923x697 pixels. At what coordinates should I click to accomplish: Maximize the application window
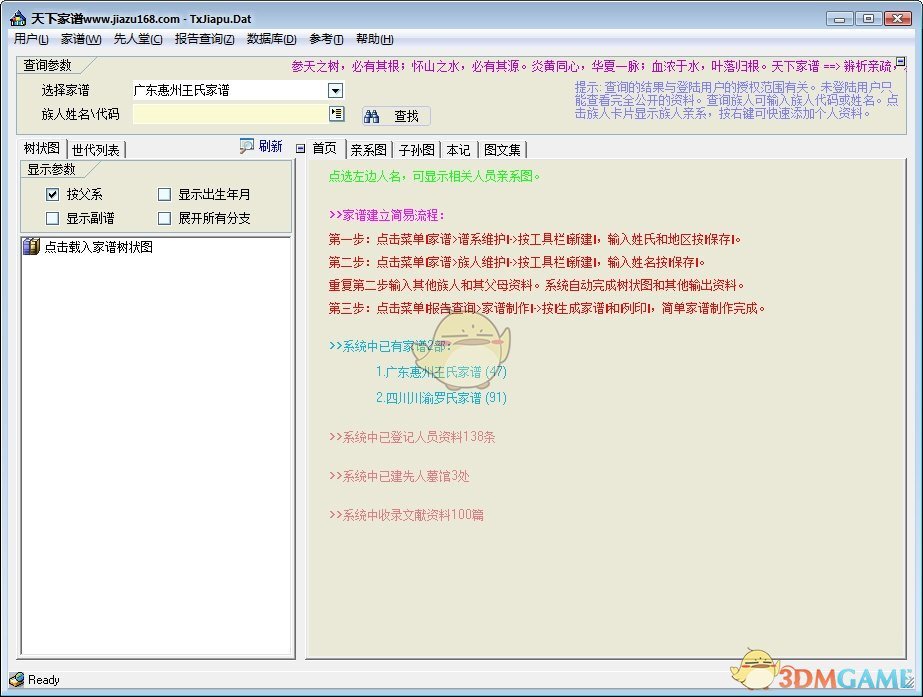868,19
